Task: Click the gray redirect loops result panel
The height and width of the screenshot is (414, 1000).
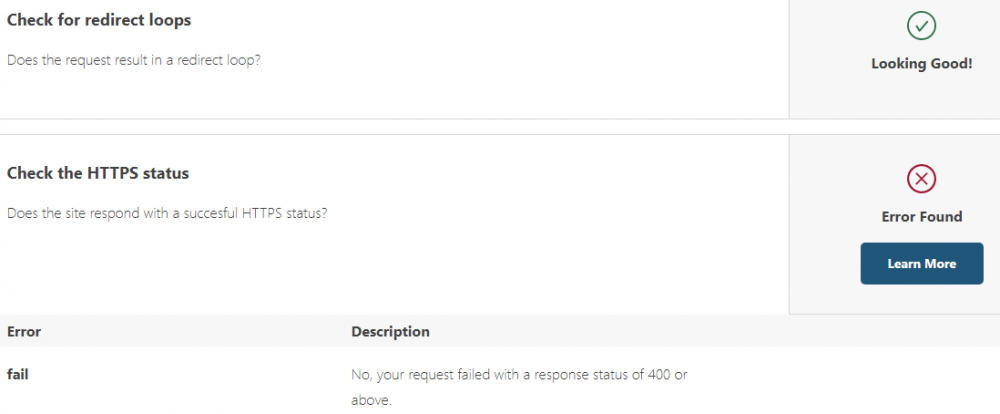Action: 894,59
